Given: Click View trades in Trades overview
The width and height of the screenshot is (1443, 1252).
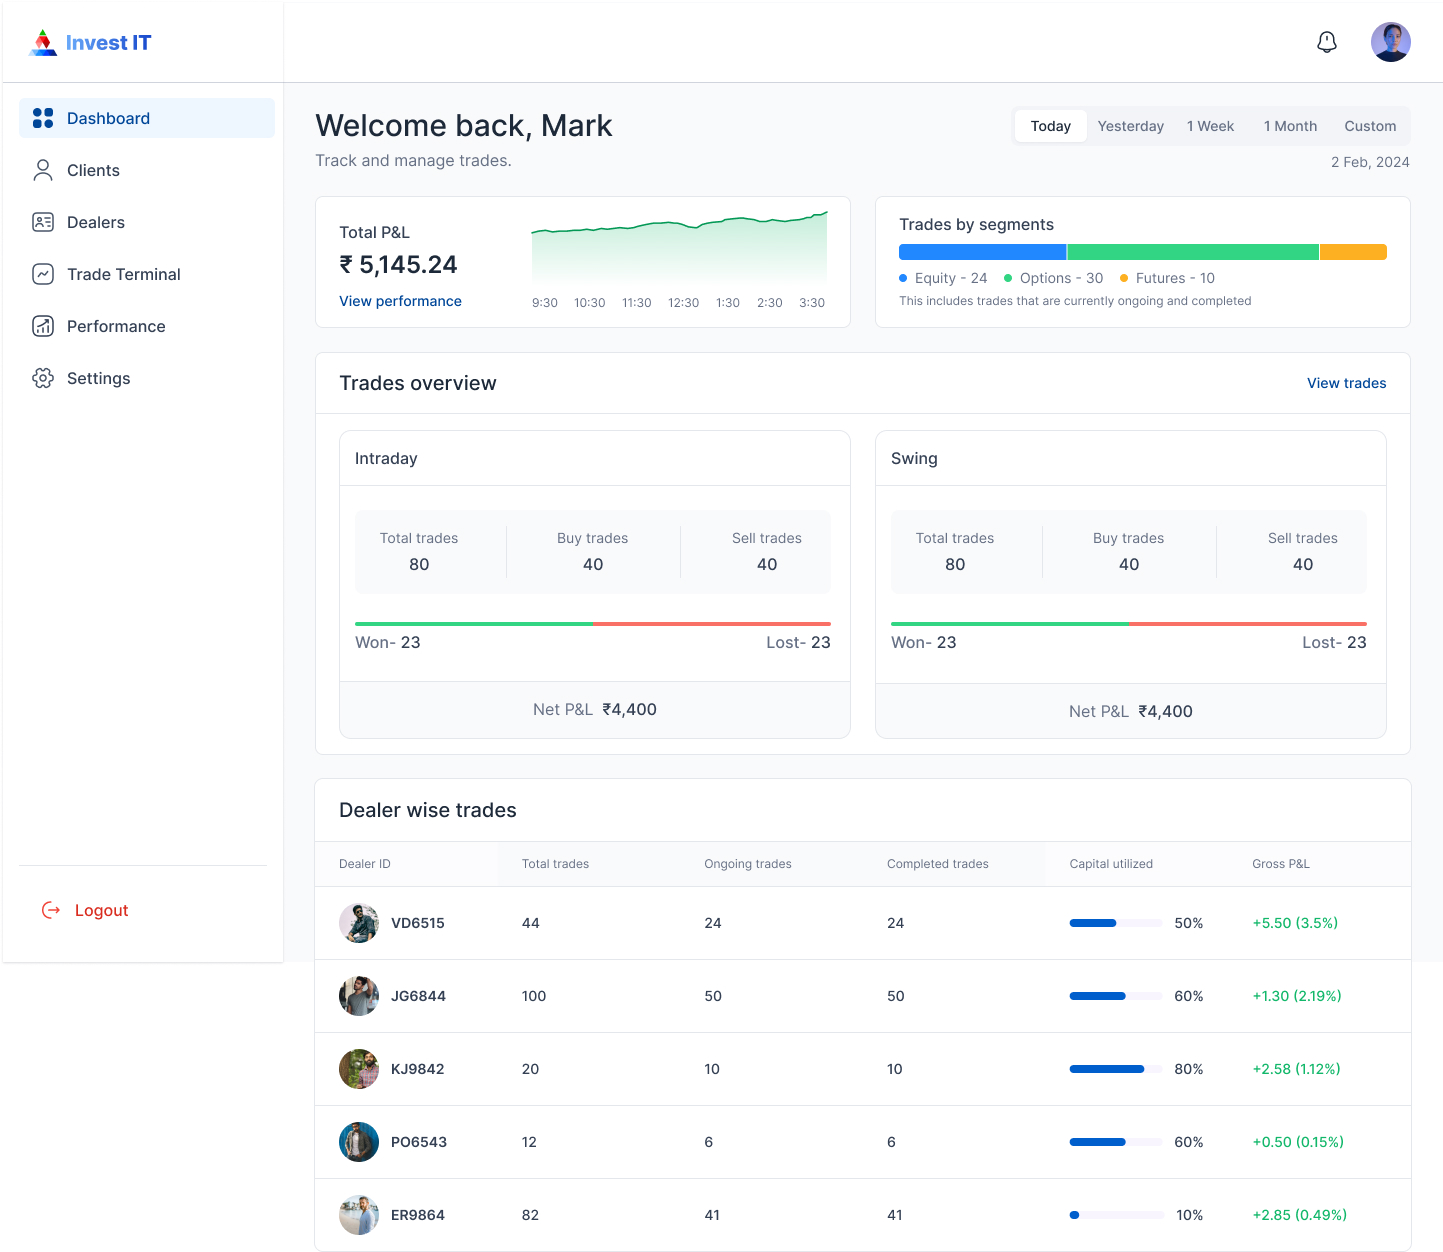Looking at the screenshot, I should 1346,383.
